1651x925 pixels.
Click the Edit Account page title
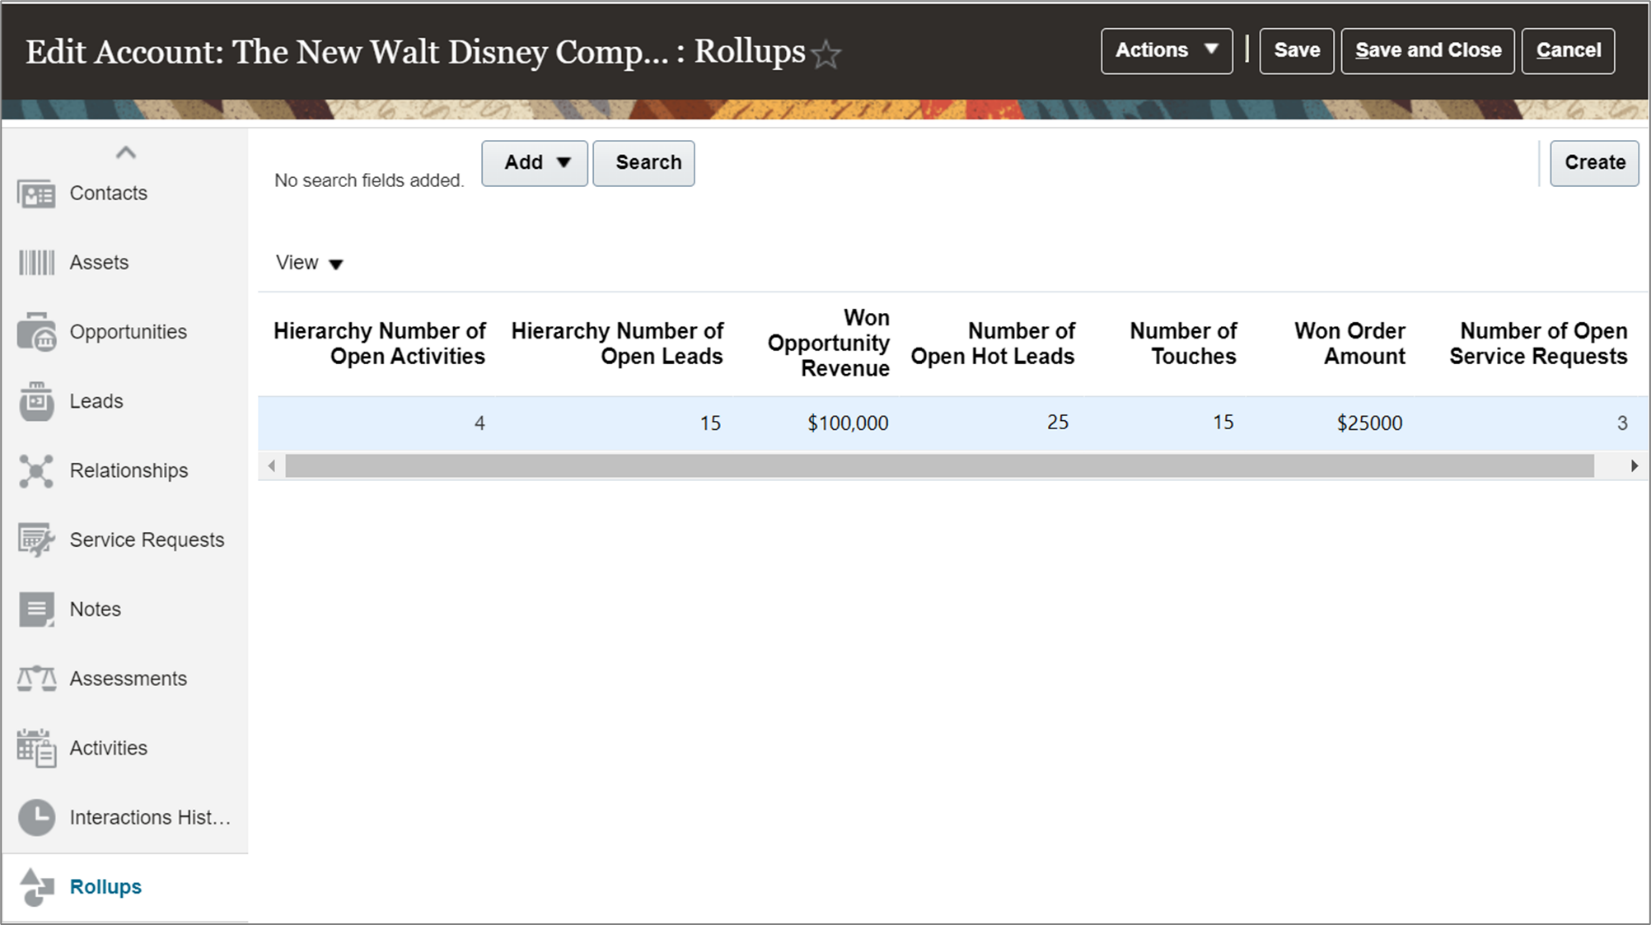415,52
